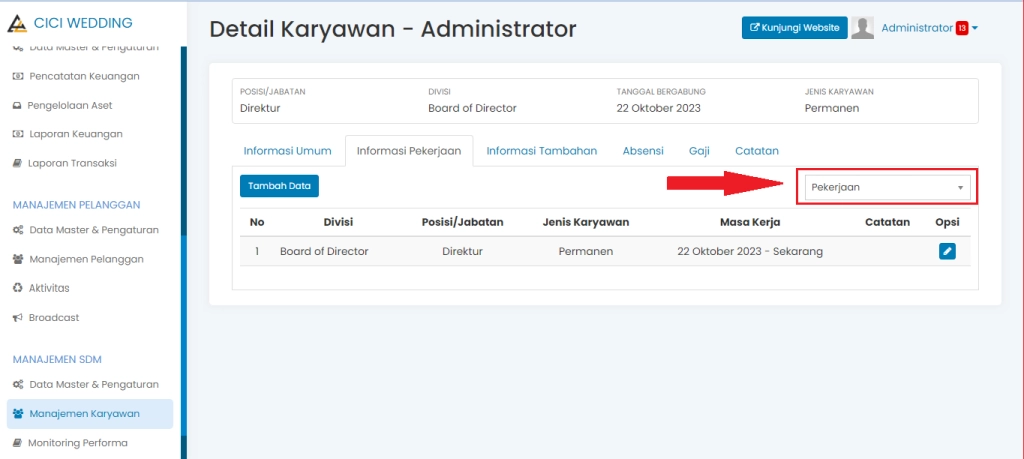The height and width of the screenshot is (459, 1024).
Task: Go to Laporan Keuangan in sidebar
Action: 75,134
